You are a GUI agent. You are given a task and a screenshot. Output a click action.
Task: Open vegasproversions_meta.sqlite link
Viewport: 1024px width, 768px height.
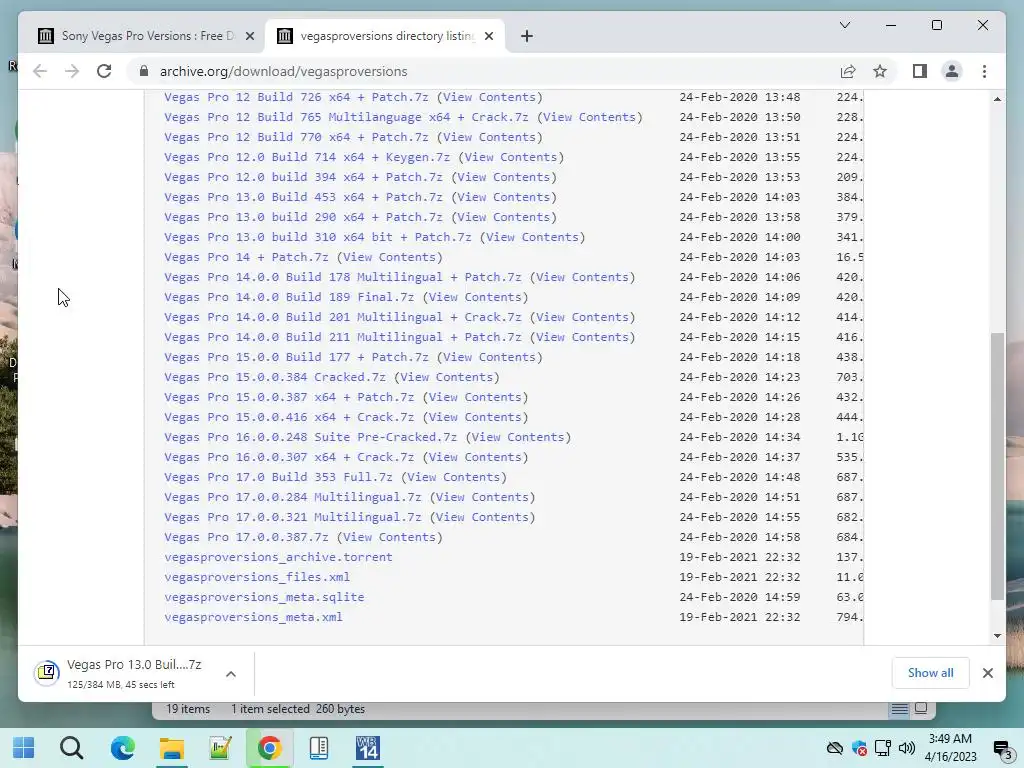click(264, 597)
